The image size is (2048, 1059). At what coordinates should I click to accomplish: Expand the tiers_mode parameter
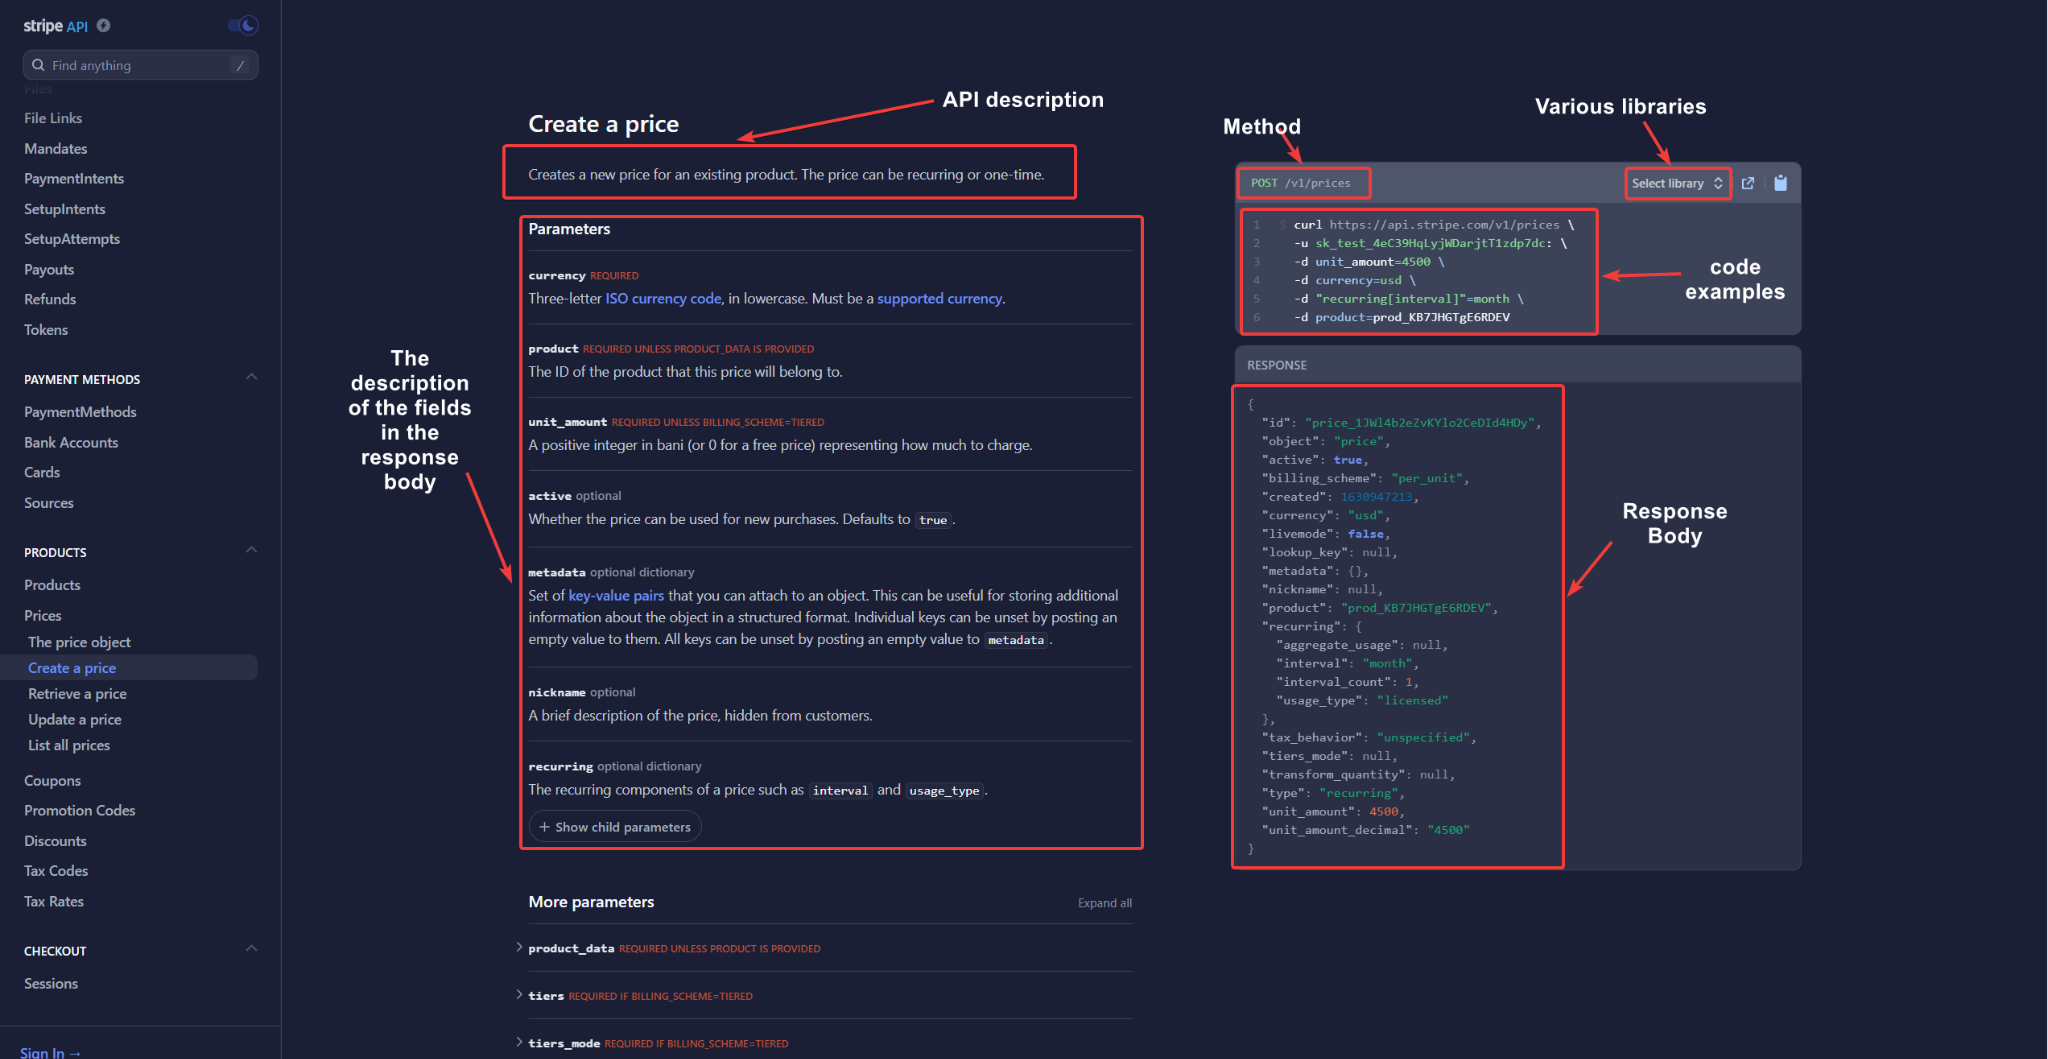tap(520, 1042)
